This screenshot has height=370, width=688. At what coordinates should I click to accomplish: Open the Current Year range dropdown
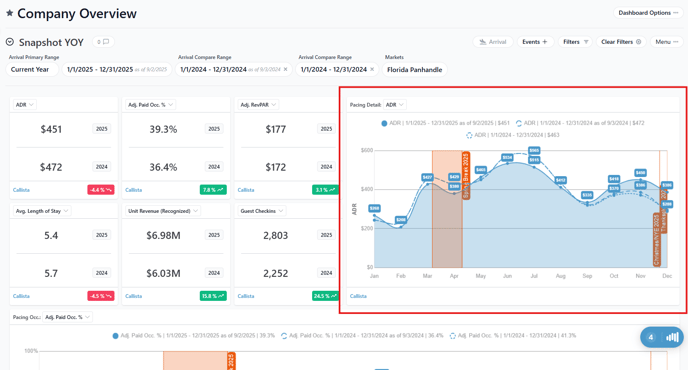[32, 69]
